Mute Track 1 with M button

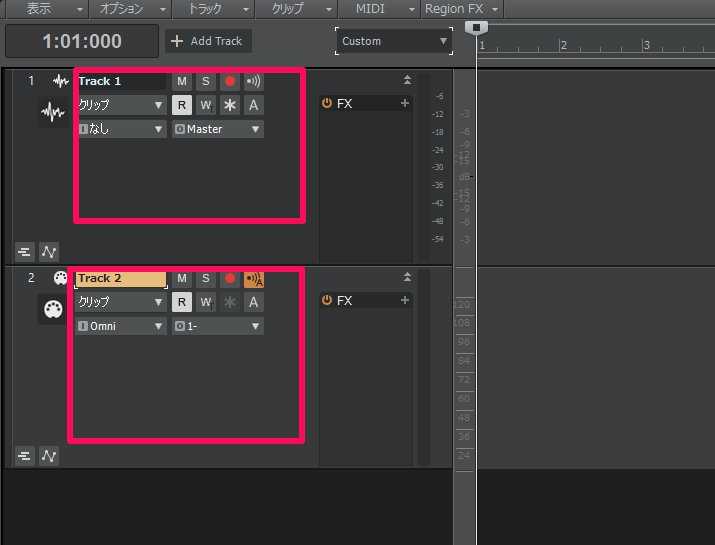click(181, 81)
